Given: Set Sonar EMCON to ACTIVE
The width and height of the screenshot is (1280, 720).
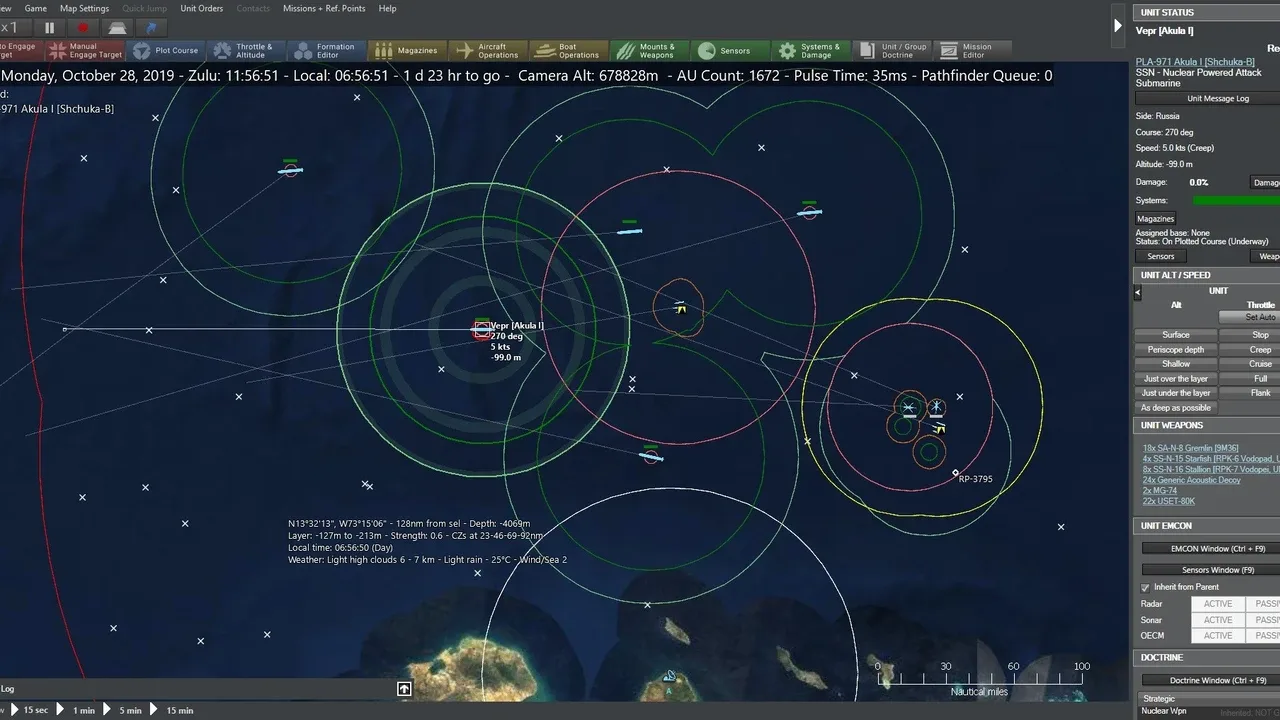Looking at the screenshot, I should 1217,620.
